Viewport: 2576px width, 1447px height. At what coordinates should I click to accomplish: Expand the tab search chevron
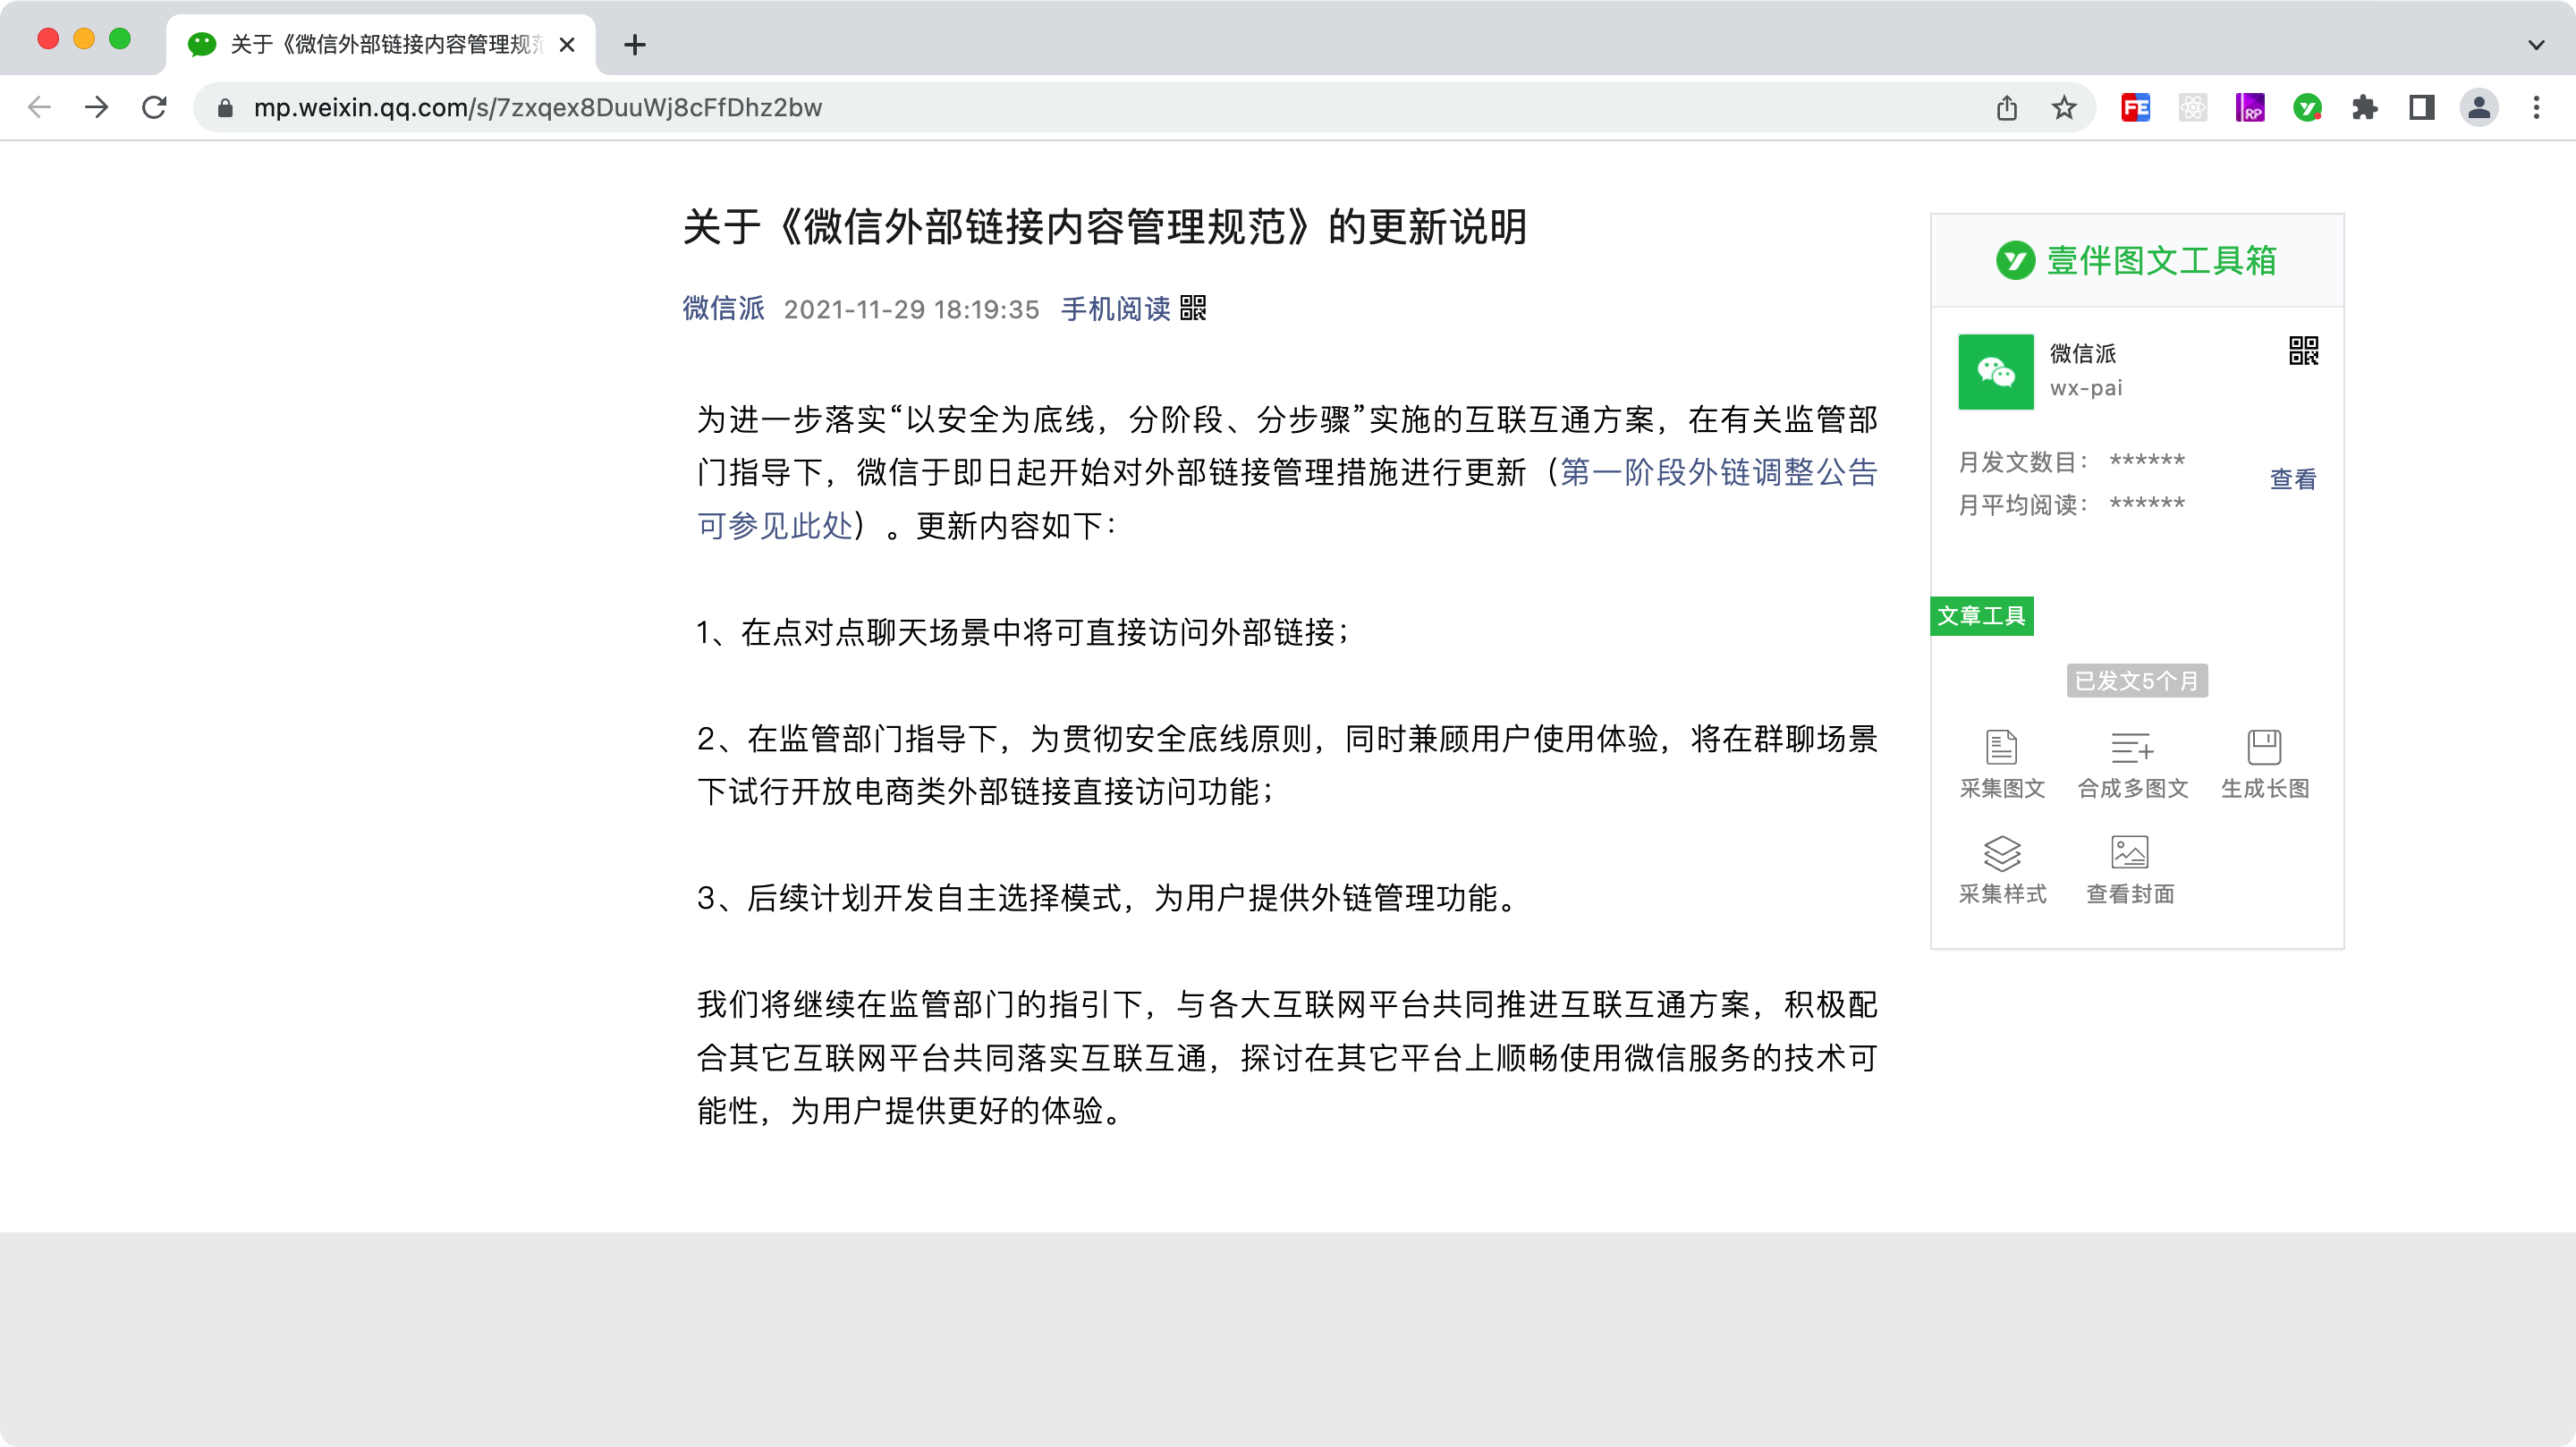2535,45
